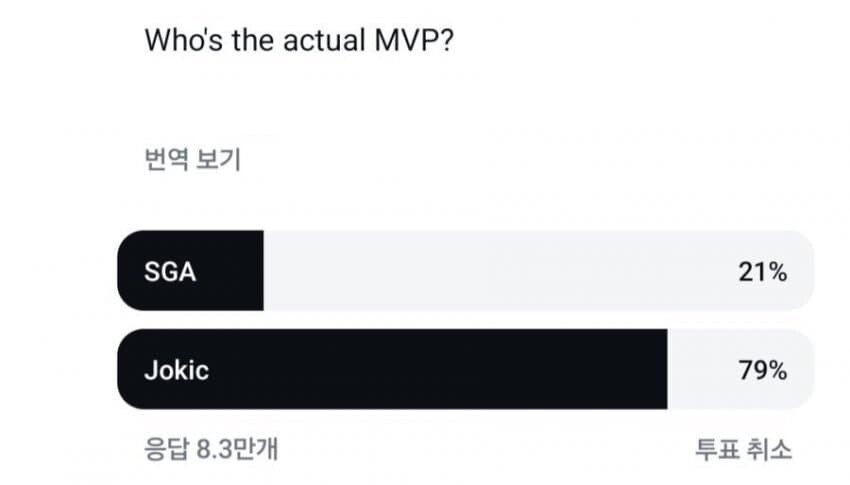Click the Jokic text label
Viewport: 850px width, 485px height.
177,370
